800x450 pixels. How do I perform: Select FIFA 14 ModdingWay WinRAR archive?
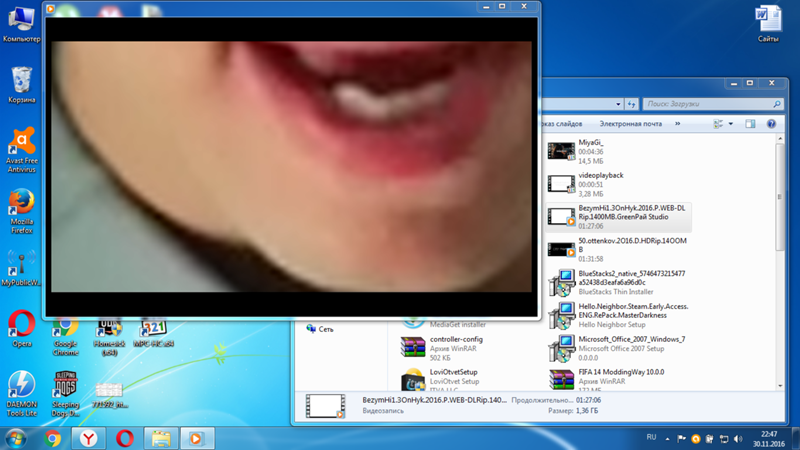[618, 380]
